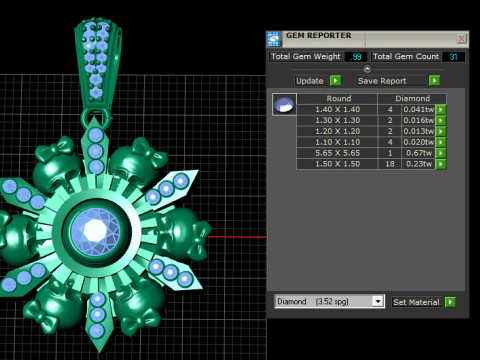
Task: Select the 1.30 X 1.30 size cell
Action: pyautogui.click(x=337, y=120)
